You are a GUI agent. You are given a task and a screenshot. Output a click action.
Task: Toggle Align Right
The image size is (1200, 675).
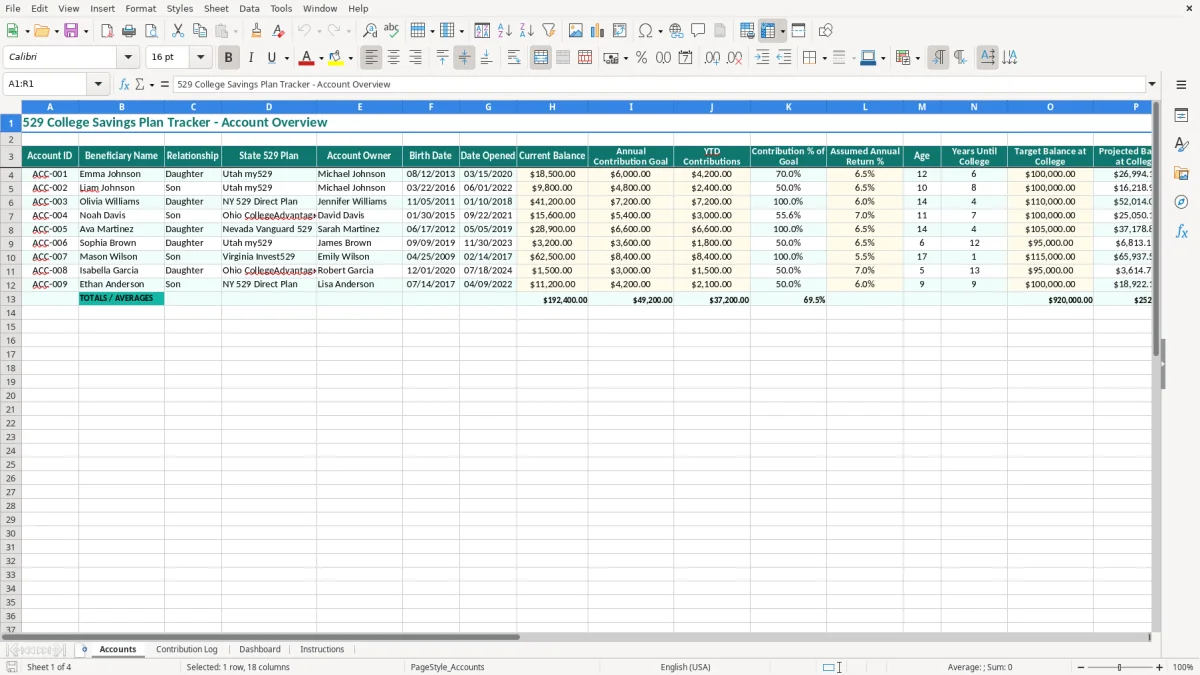pyautogui.click(x=415, y=58)
